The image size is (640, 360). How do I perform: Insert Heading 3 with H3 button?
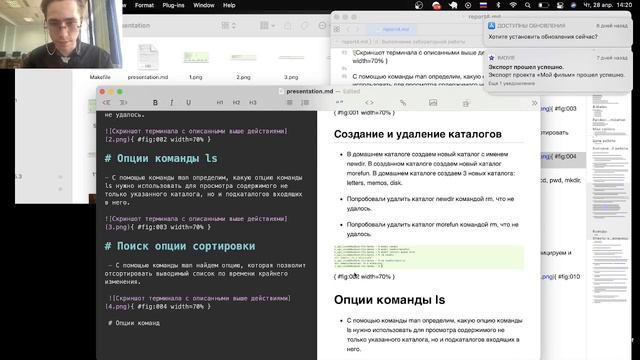click(x=253, y=103)
